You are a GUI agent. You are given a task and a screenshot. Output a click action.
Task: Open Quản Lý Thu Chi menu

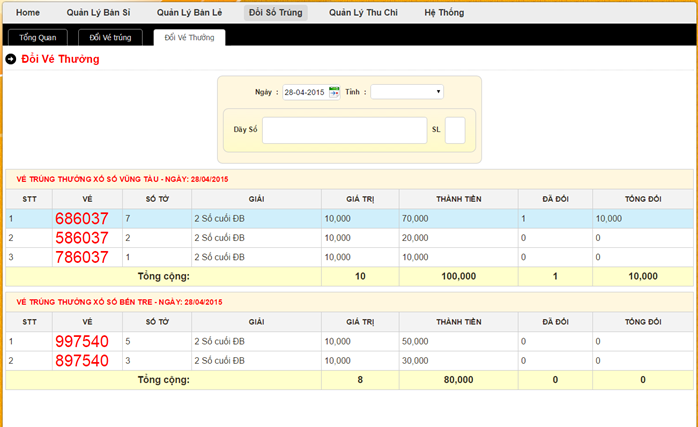363,12
